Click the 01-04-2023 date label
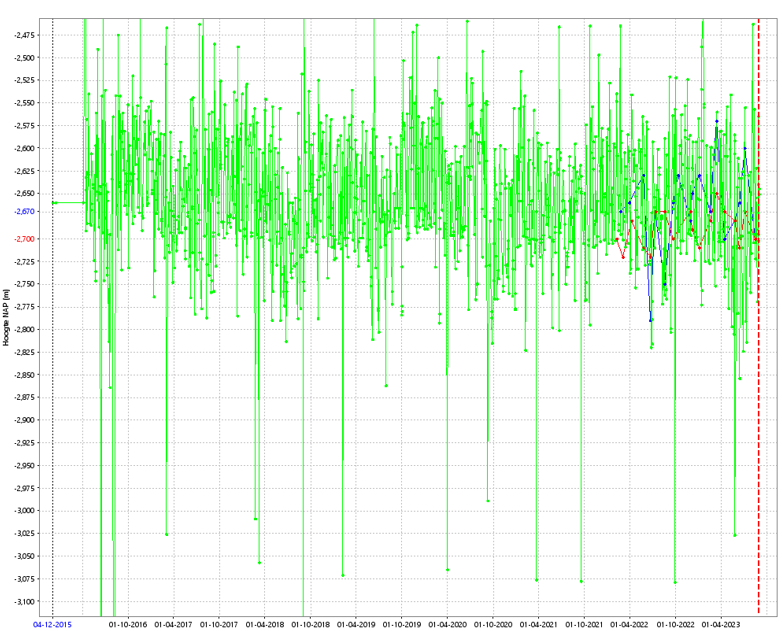782x631 pixels. (x=721, y=624)
